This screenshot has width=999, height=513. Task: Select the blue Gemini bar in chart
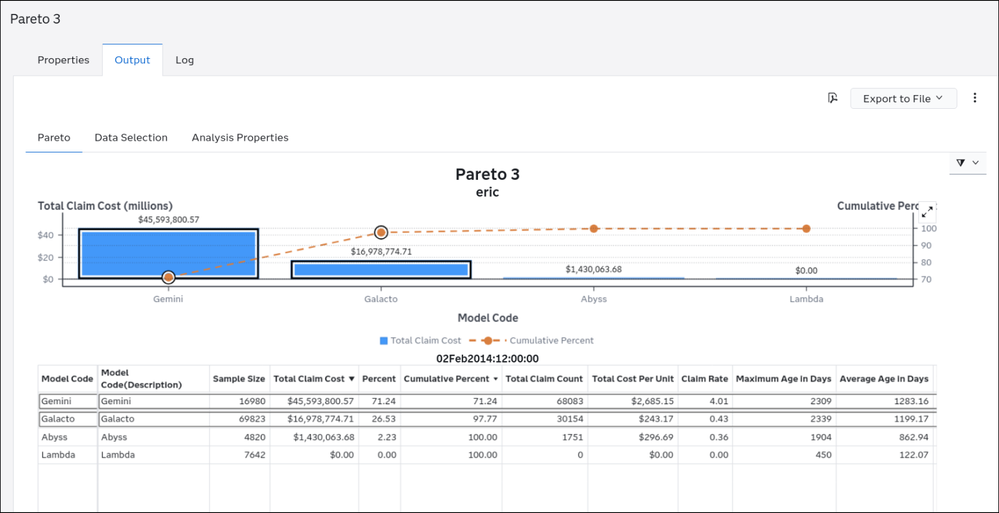coord(168,254)
